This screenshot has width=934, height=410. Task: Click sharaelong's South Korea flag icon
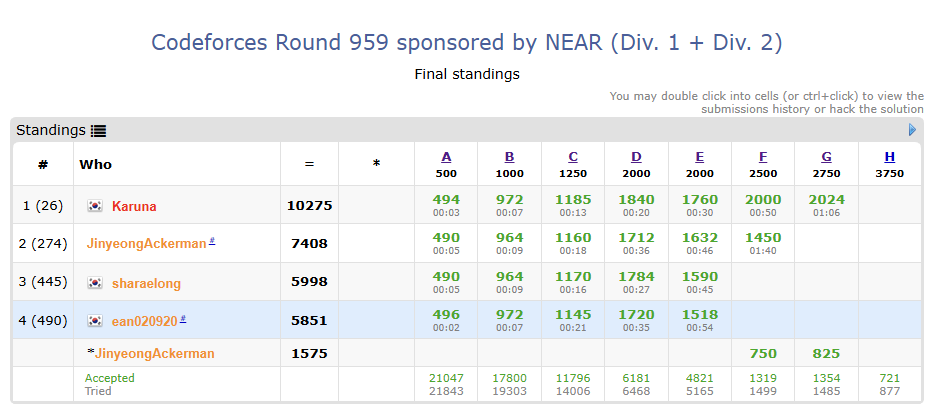pyautogui.click(x=95, y=283)
